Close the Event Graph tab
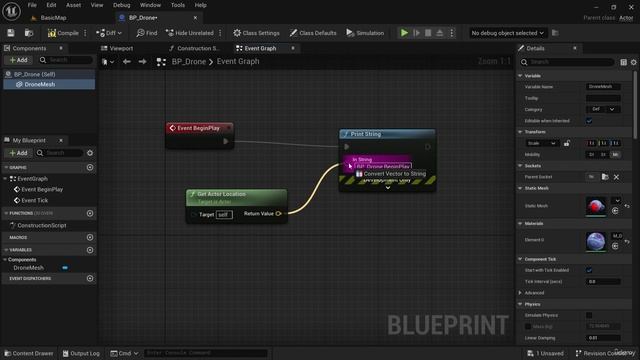Image resolution: width=640 pixels, height=360 pixels. (293, 48)
